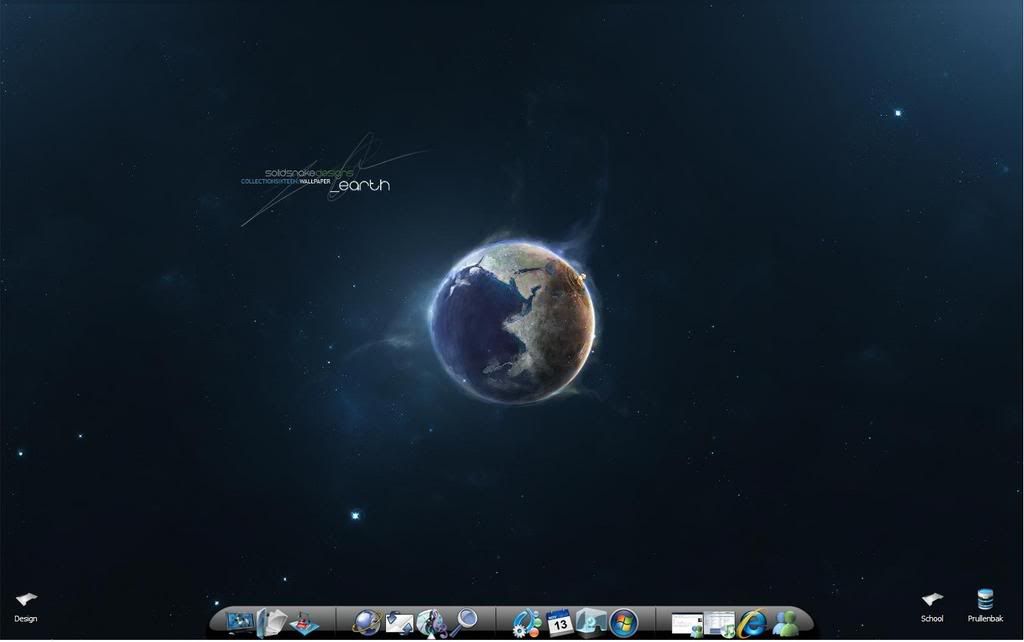Screen dimensions: 1024x642
Task: Open the gear settings dock icon
Action: [526, 623]
